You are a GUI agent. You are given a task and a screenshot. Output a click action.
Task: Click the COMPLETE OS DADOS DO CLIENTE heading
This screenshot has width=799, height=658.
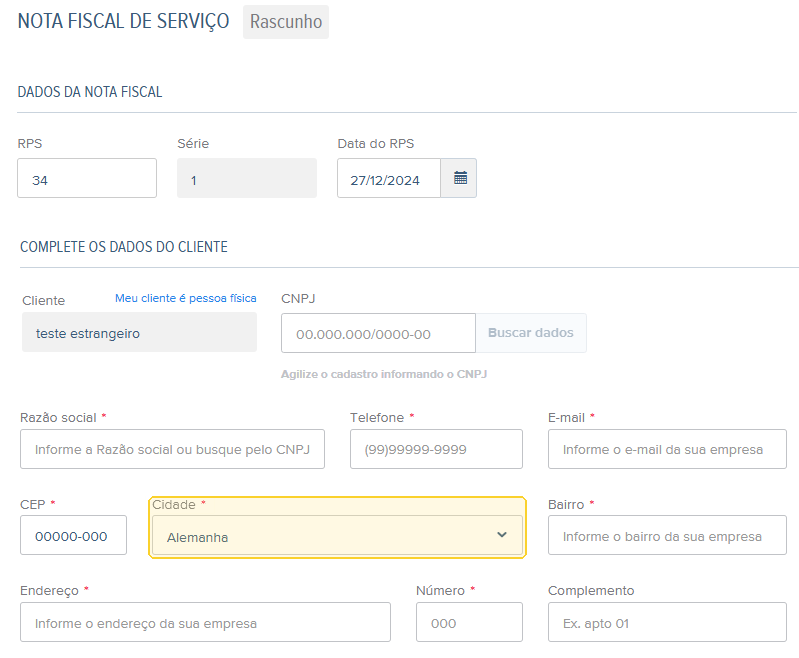[x=124, y=247]
